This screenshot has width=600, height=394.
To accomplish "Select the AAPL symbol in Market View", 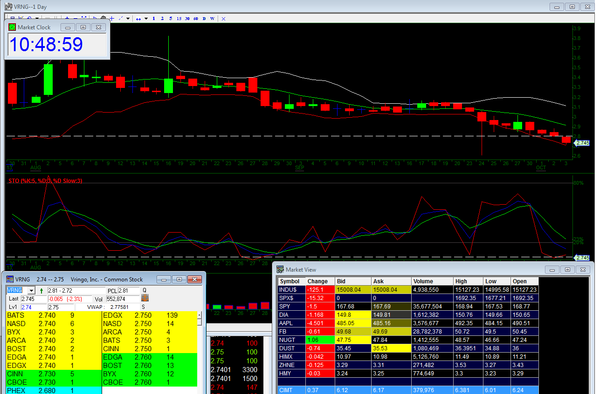I will pyautogui.click(x=292, y=323).
